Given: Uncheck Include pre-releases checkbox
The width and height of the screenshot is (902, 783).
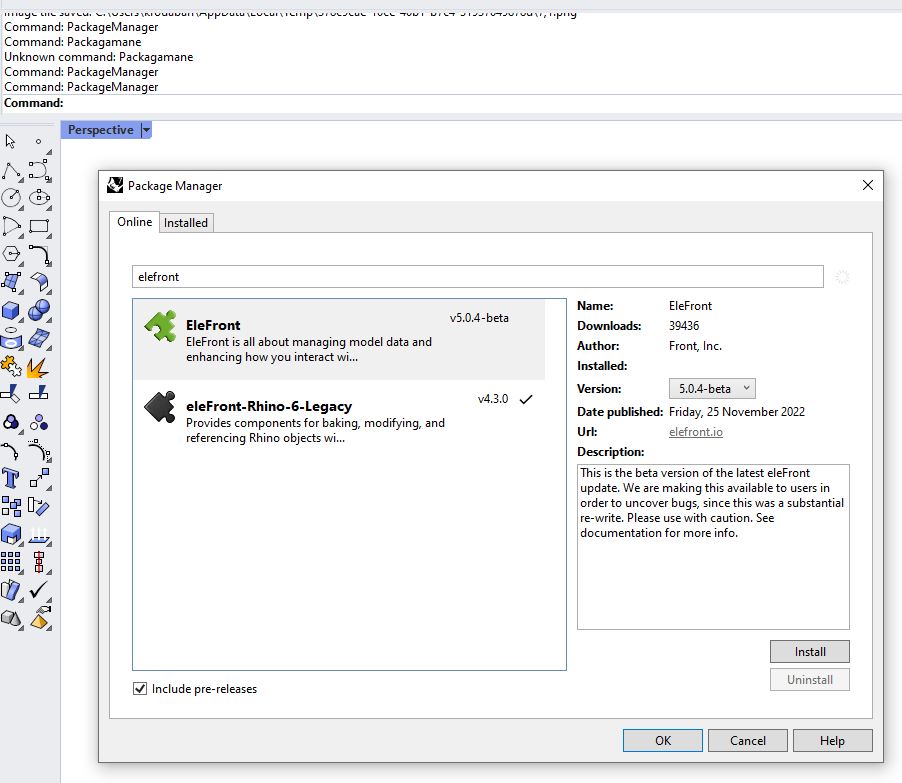Looking at the screenshot, I should 140,688.
